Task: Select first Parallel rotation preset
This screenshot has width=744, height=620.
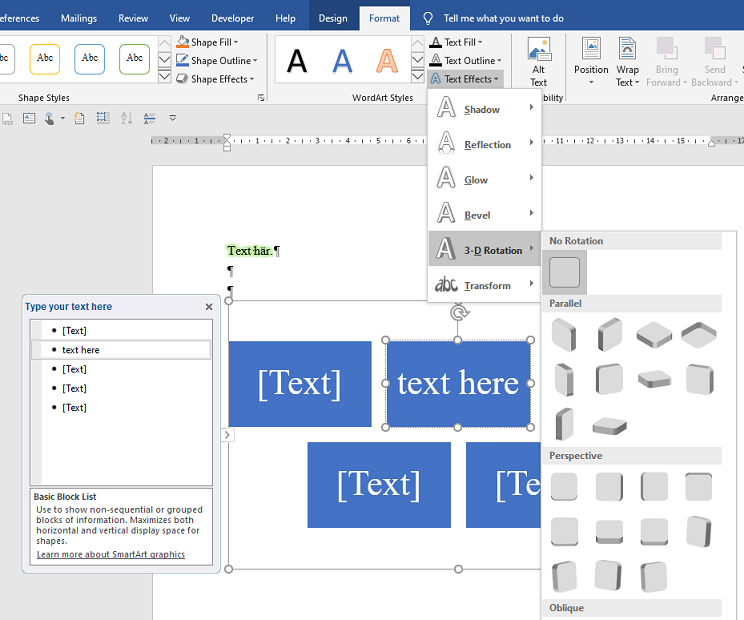Action: (x=564, y=335)
